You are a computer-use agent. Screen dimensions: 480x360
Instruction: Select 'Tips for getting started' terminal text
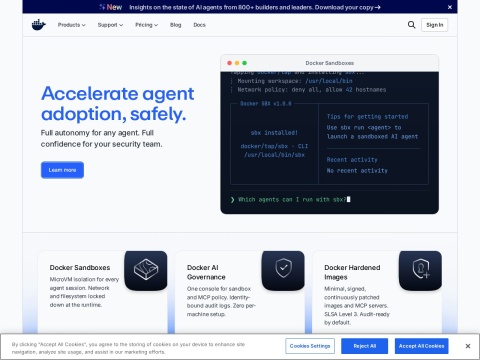(x=367, y=117)
